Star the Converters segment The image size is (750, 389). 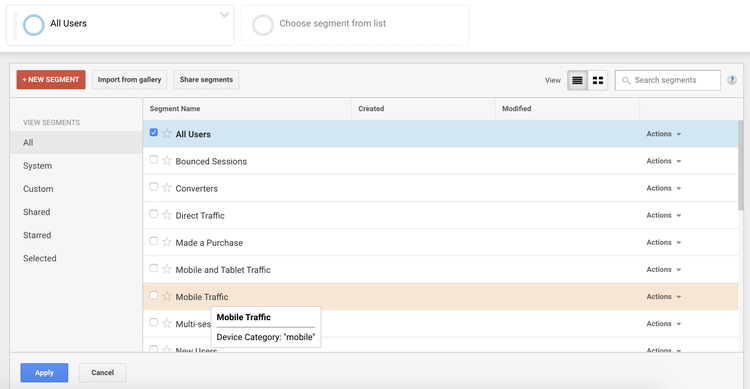pyautogui.click(x=167, y=188)
